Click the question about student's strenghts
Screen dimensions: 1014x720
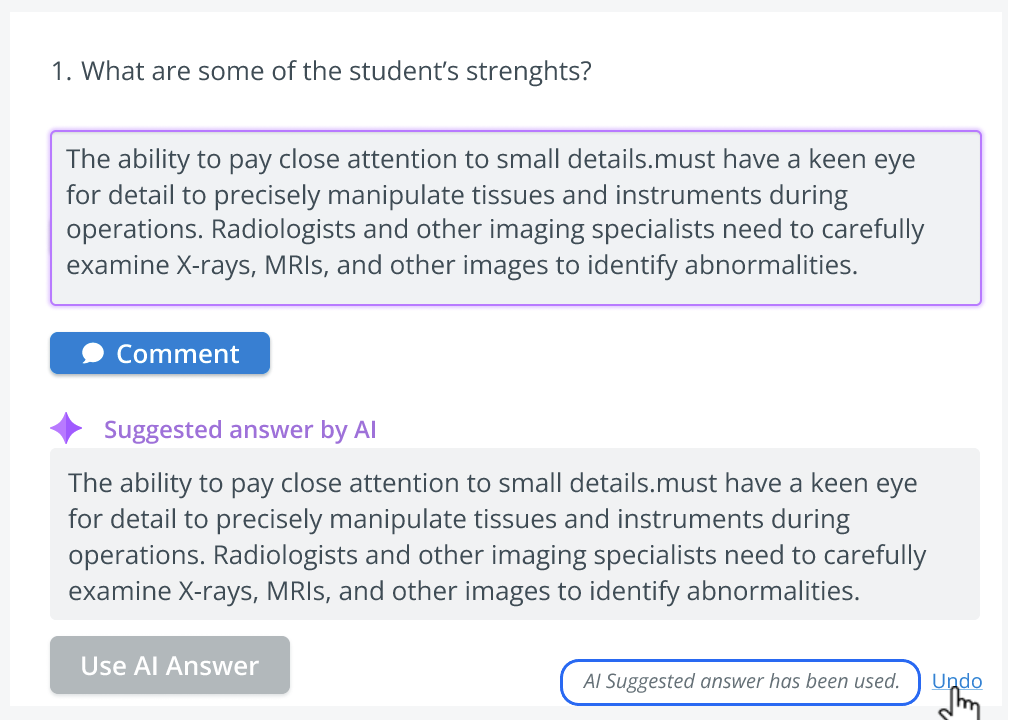(x=321, y=71)
